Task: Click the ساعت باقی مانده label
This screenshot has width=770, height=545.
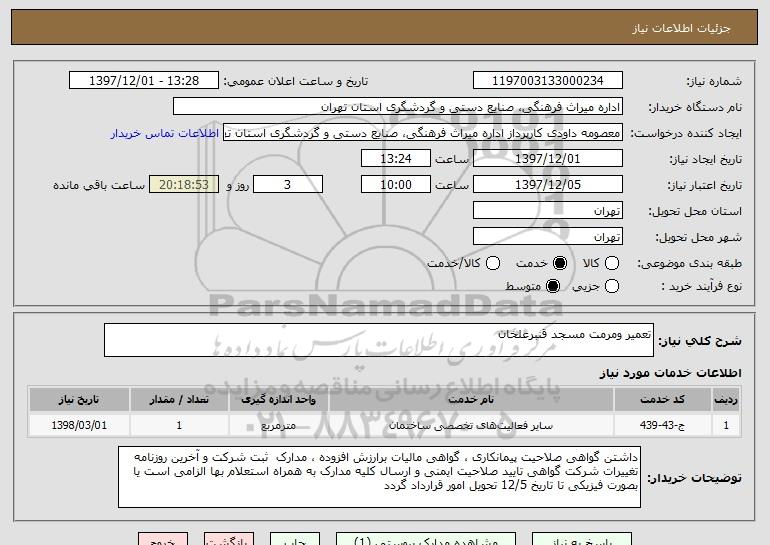Action: 99,185
